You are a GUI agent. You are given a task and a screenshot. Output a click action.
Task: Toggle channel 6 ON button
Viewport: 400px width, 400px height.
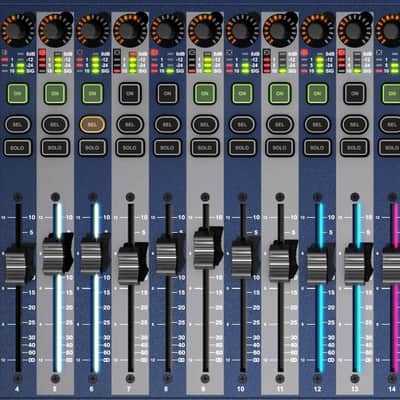pyautogui.click(x=92, y=94)
